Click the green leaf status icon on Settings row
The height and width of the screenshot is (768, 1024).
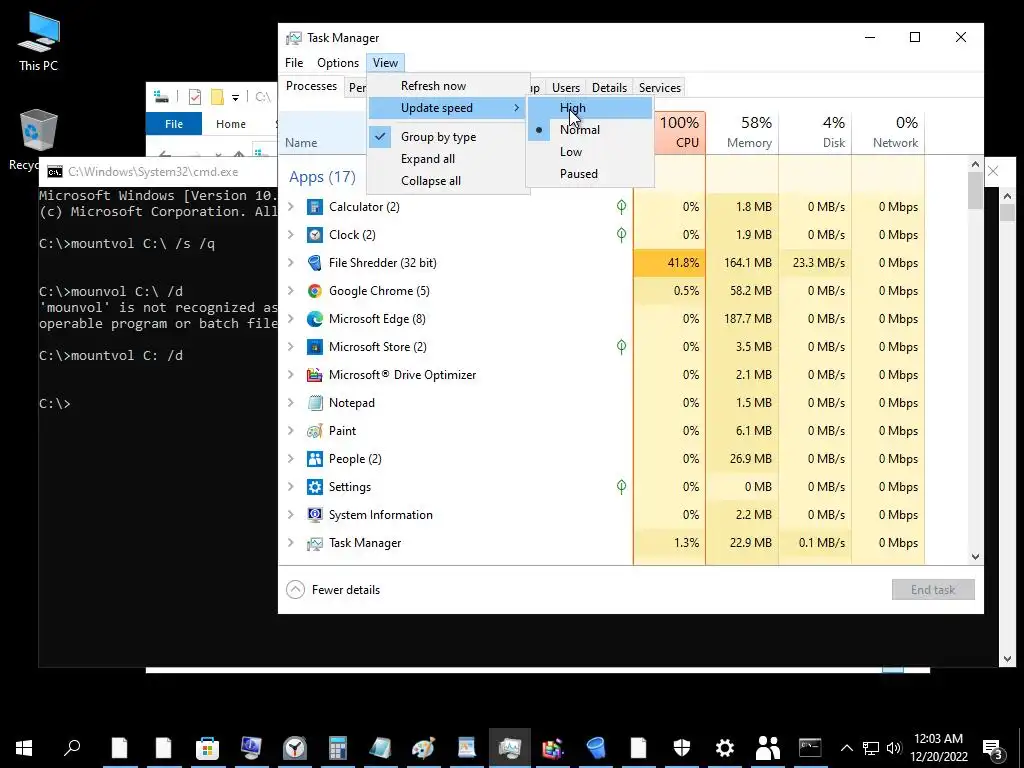point(621,487)
